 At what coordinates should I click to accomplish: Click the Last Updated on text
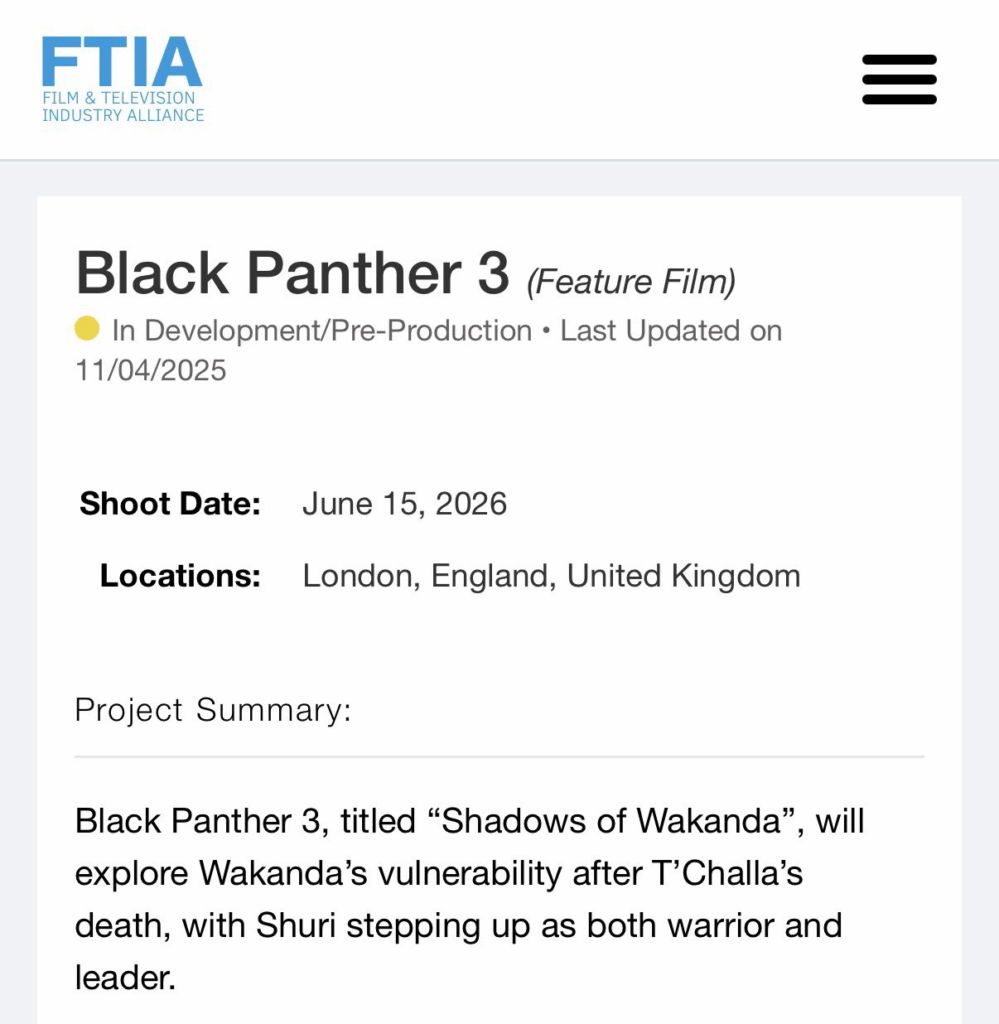point(671,331)
